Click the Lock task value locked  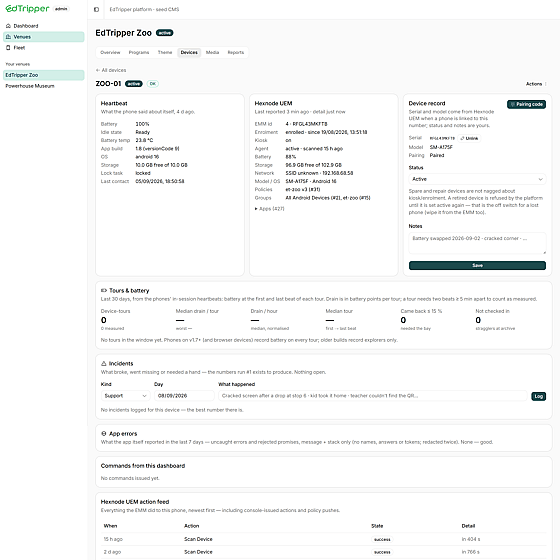pyautogui.click(x=143, y=173)
